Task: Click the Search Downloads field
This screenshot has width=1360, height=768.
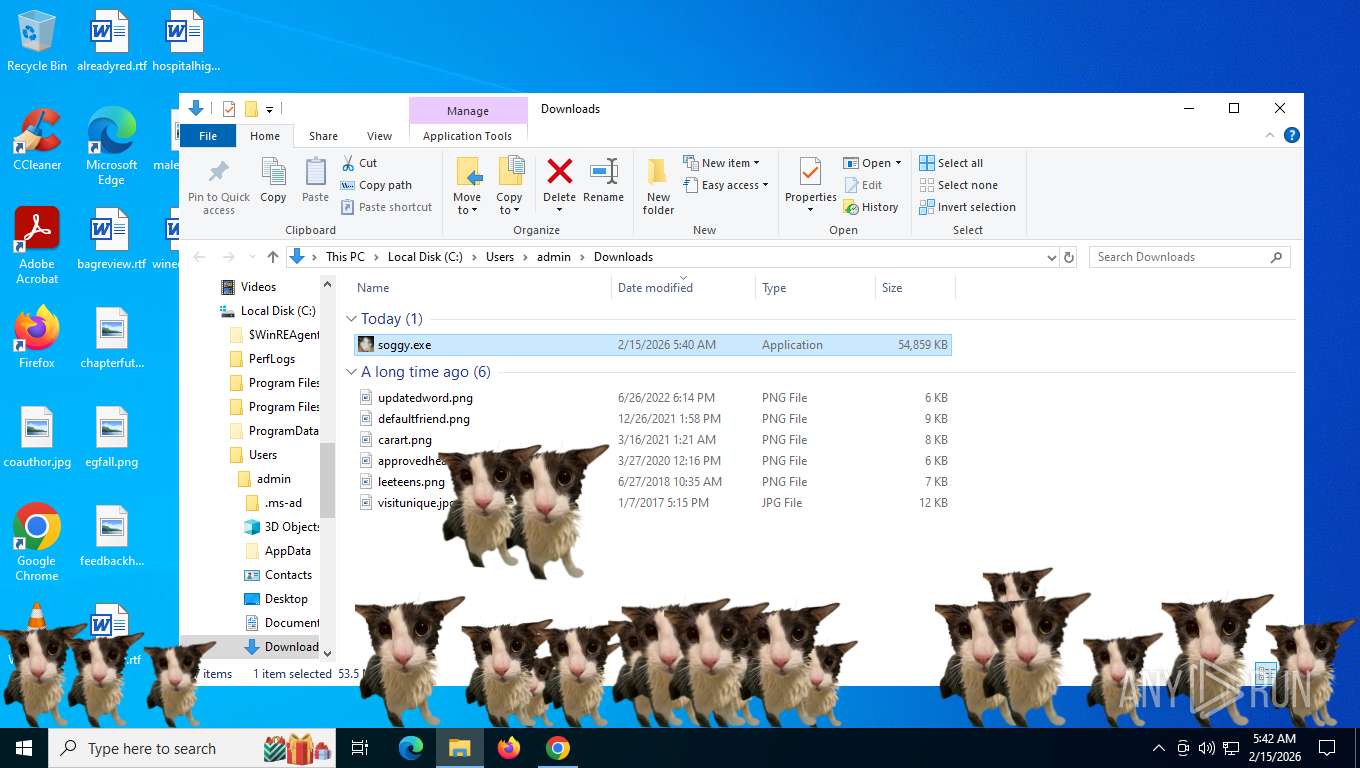Action: pyautogui.click(x=1190, y=257)
